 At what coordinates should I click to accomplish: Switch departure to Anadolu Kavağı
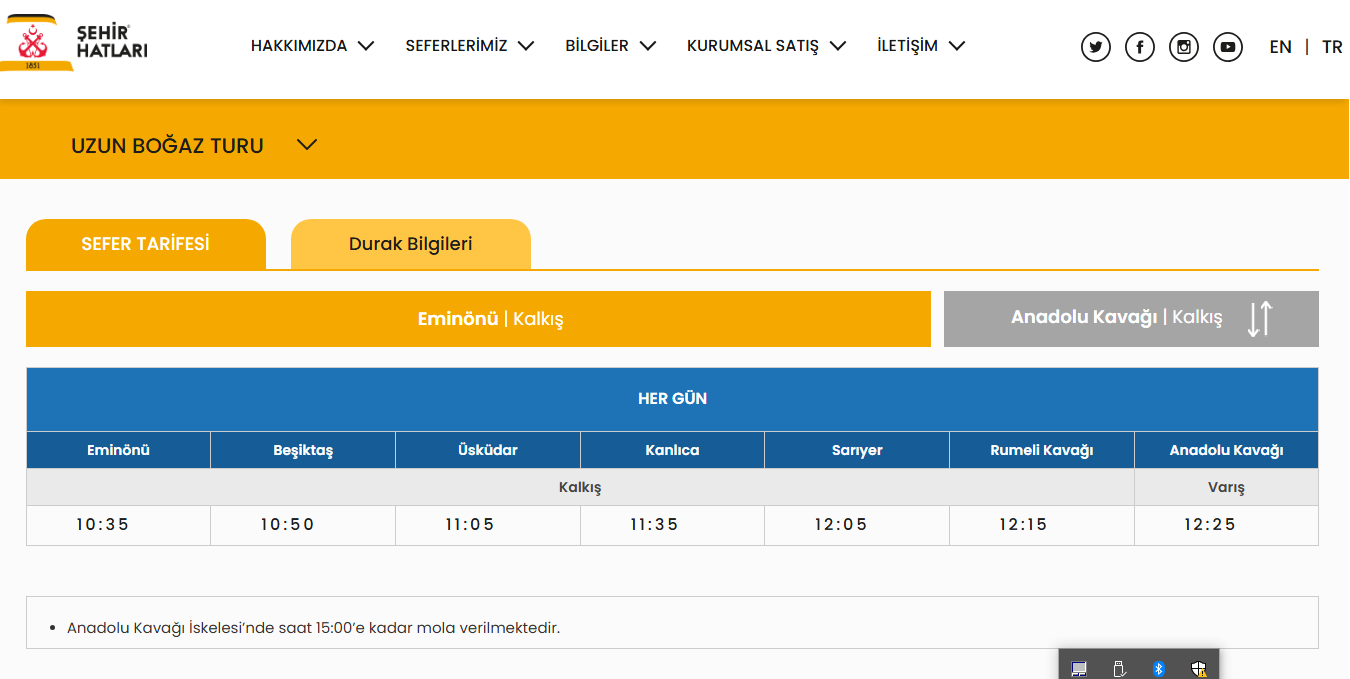(1115, 318)
